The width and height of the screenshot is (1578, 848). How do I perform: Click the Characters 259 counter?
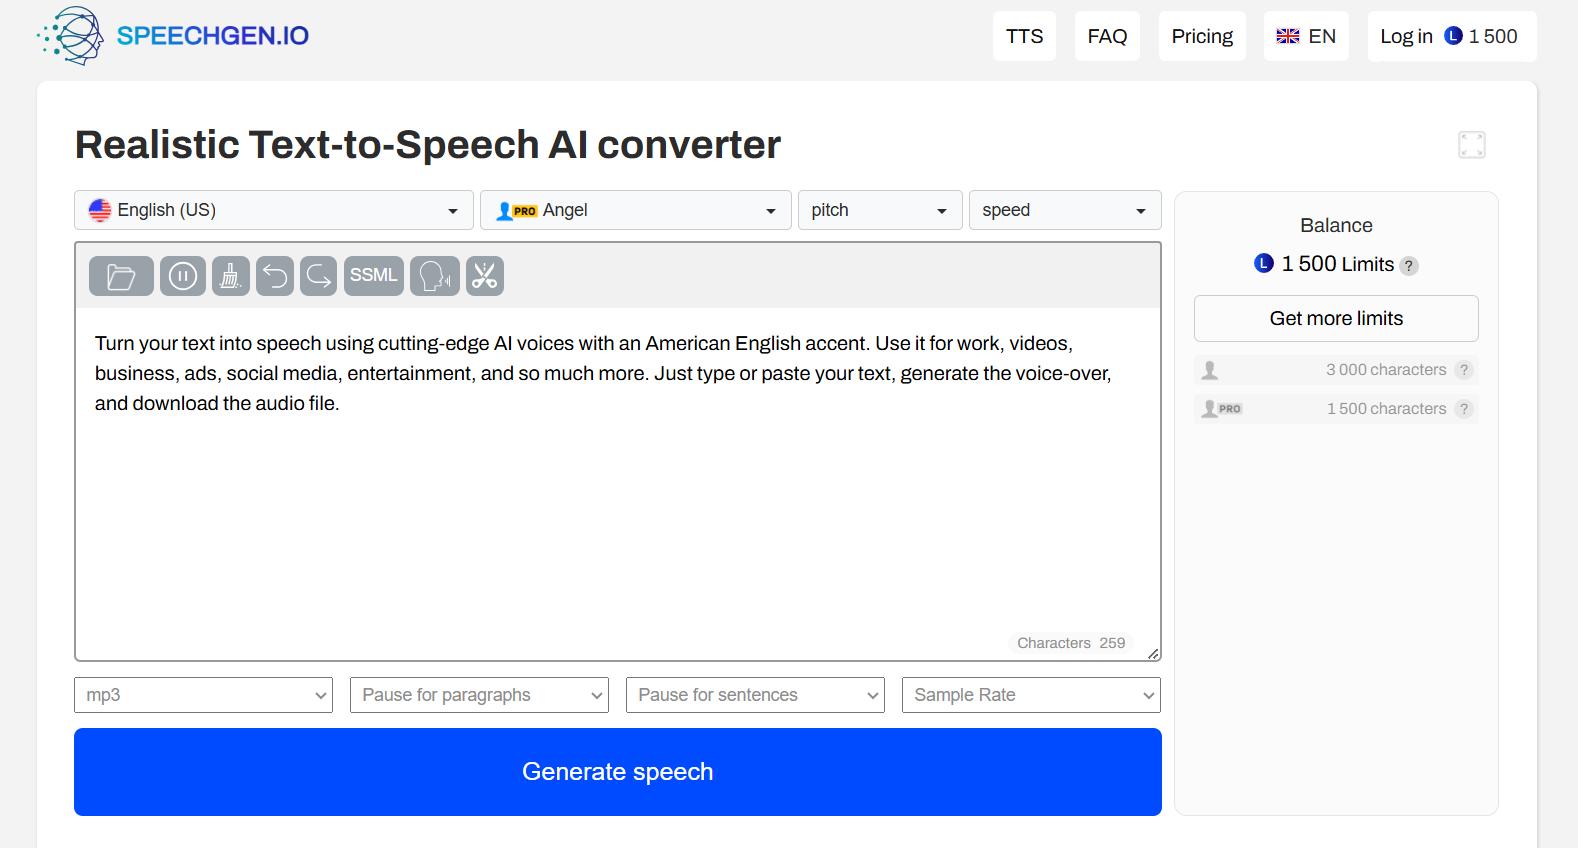point(1071,643)
